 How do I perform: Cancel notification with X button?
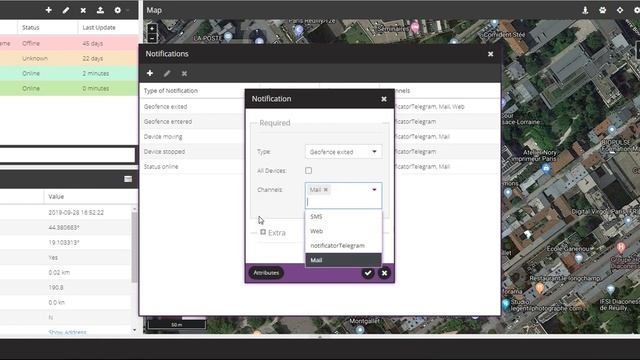384,273
